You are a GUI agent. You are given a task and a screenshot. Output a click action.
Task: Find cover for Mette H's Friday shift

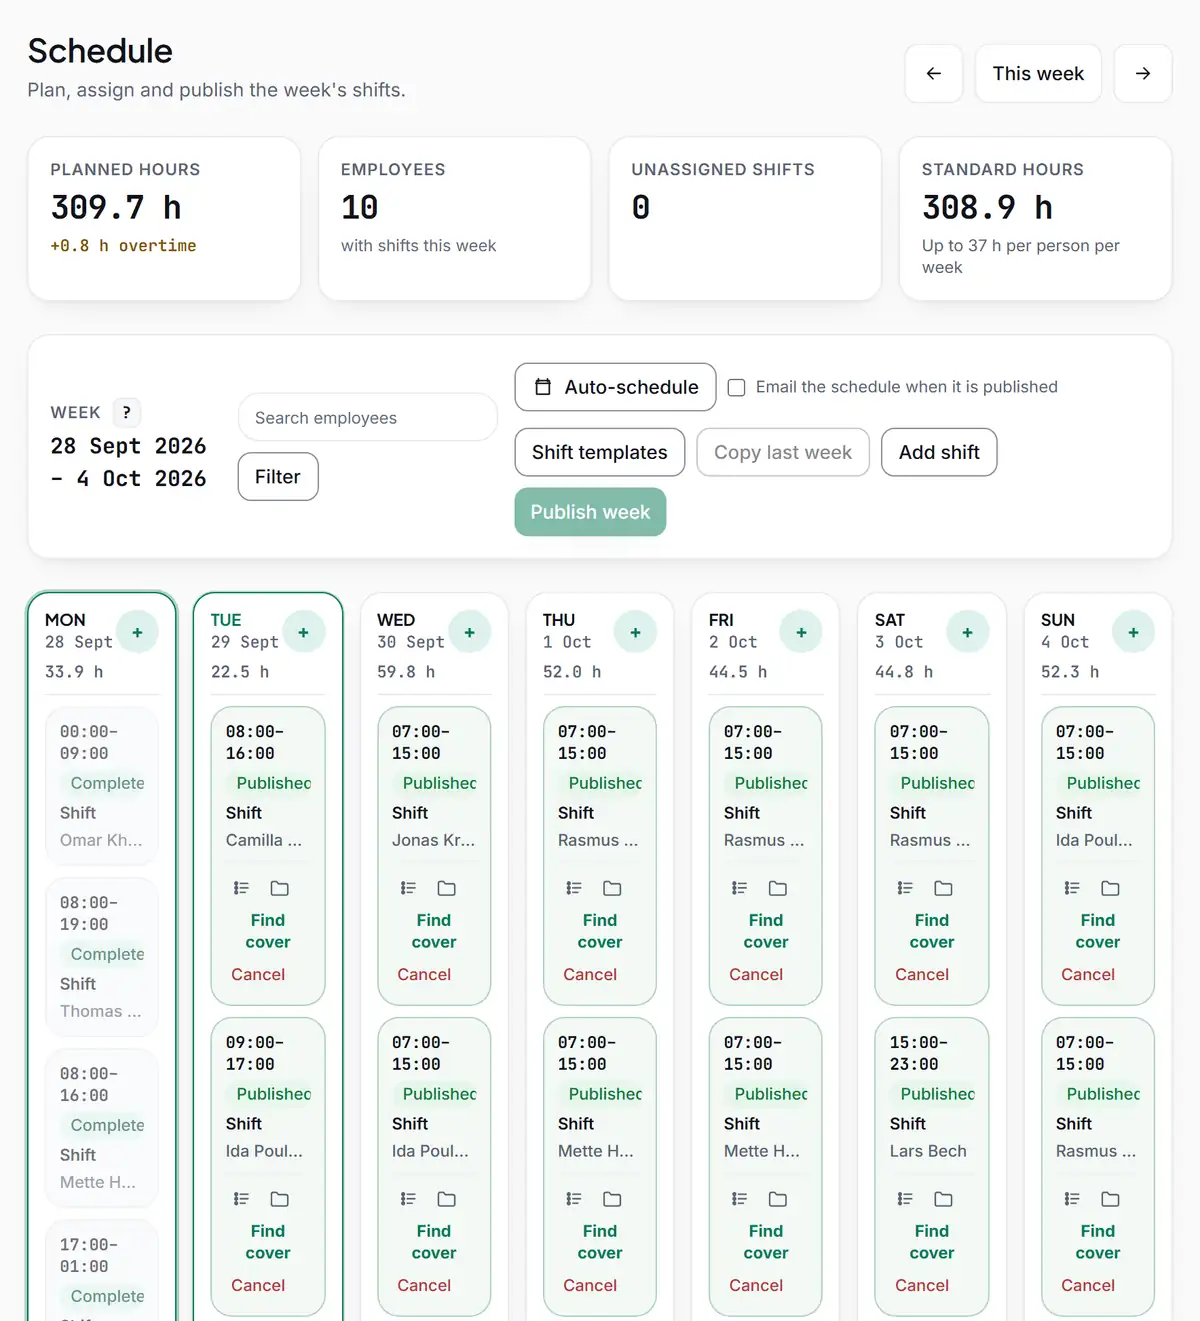766,1242
